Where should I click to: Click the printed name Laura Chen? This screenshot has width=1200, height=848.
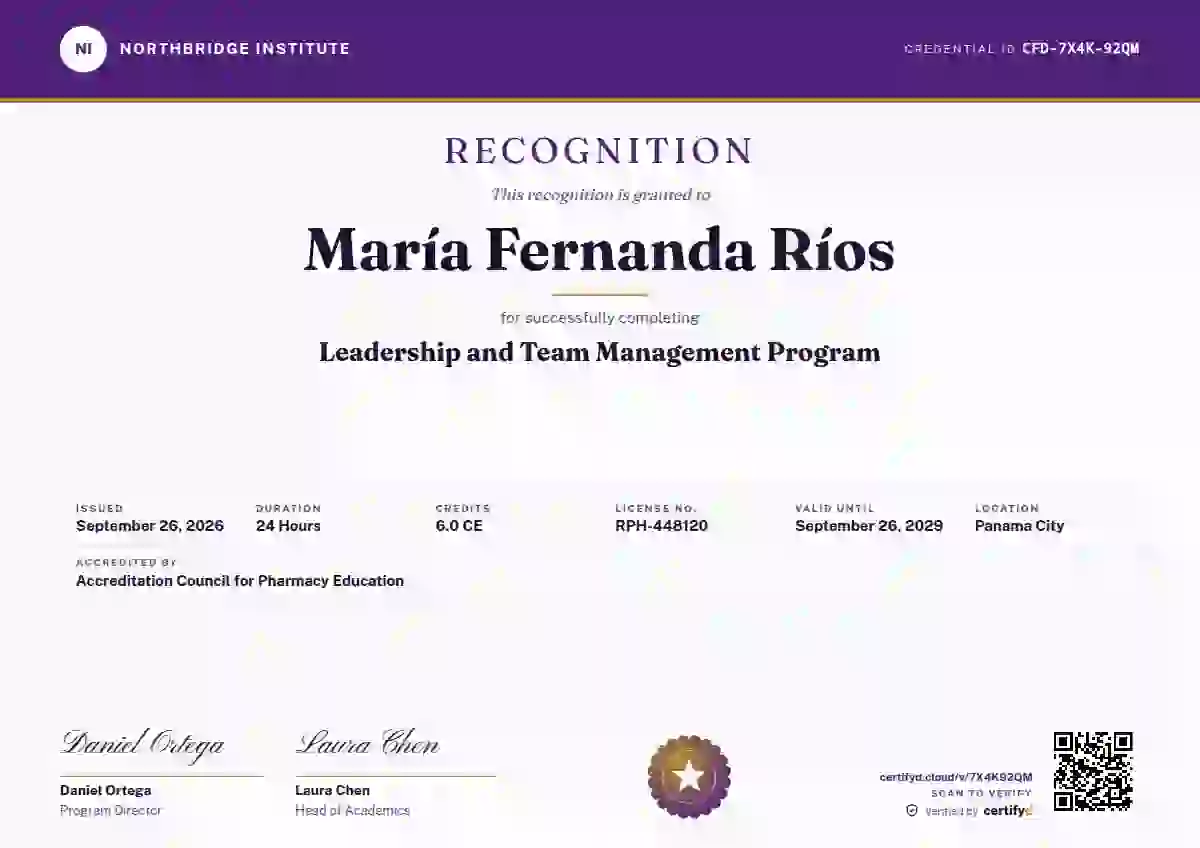coord(332,791)
